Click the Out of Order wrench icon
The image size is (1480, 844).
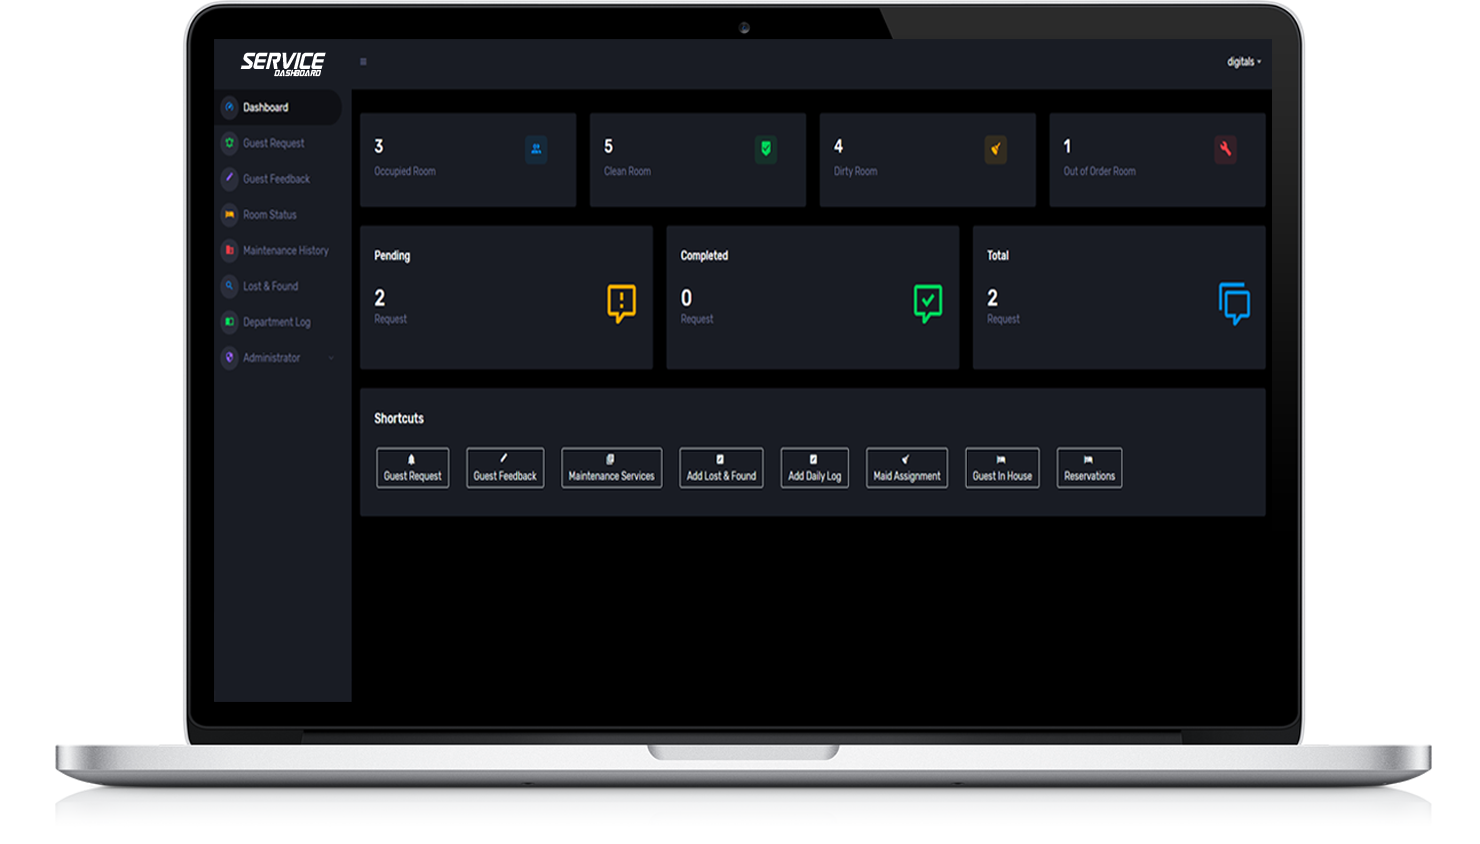(1225, 150)
